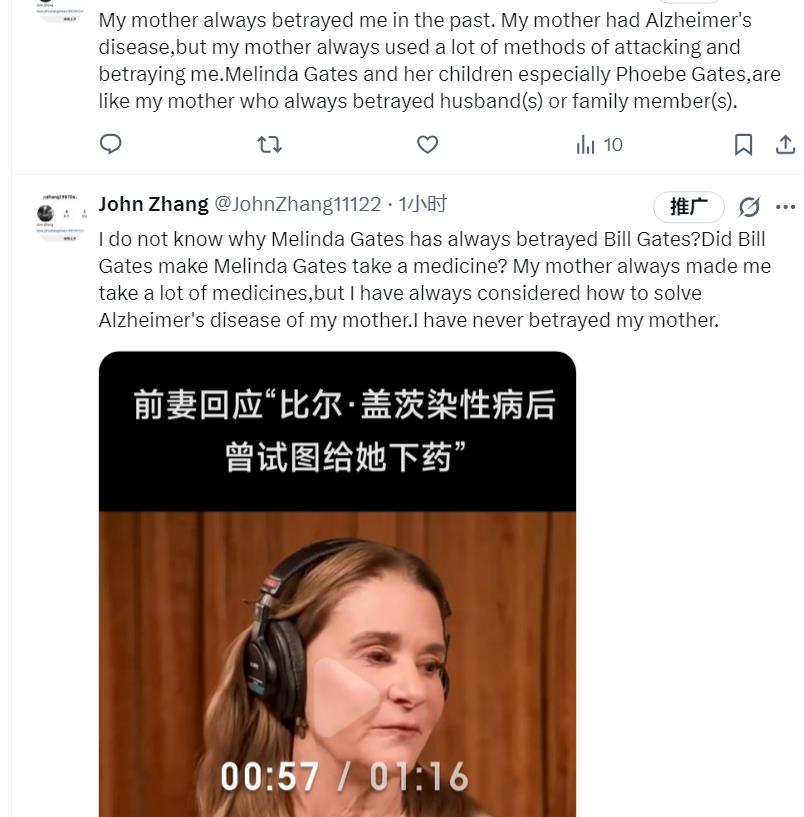The width and height of the screenshot is (804, 817).
Task: Open John Zhang's profile avatar on second tweet
Action: click(62, 217)
